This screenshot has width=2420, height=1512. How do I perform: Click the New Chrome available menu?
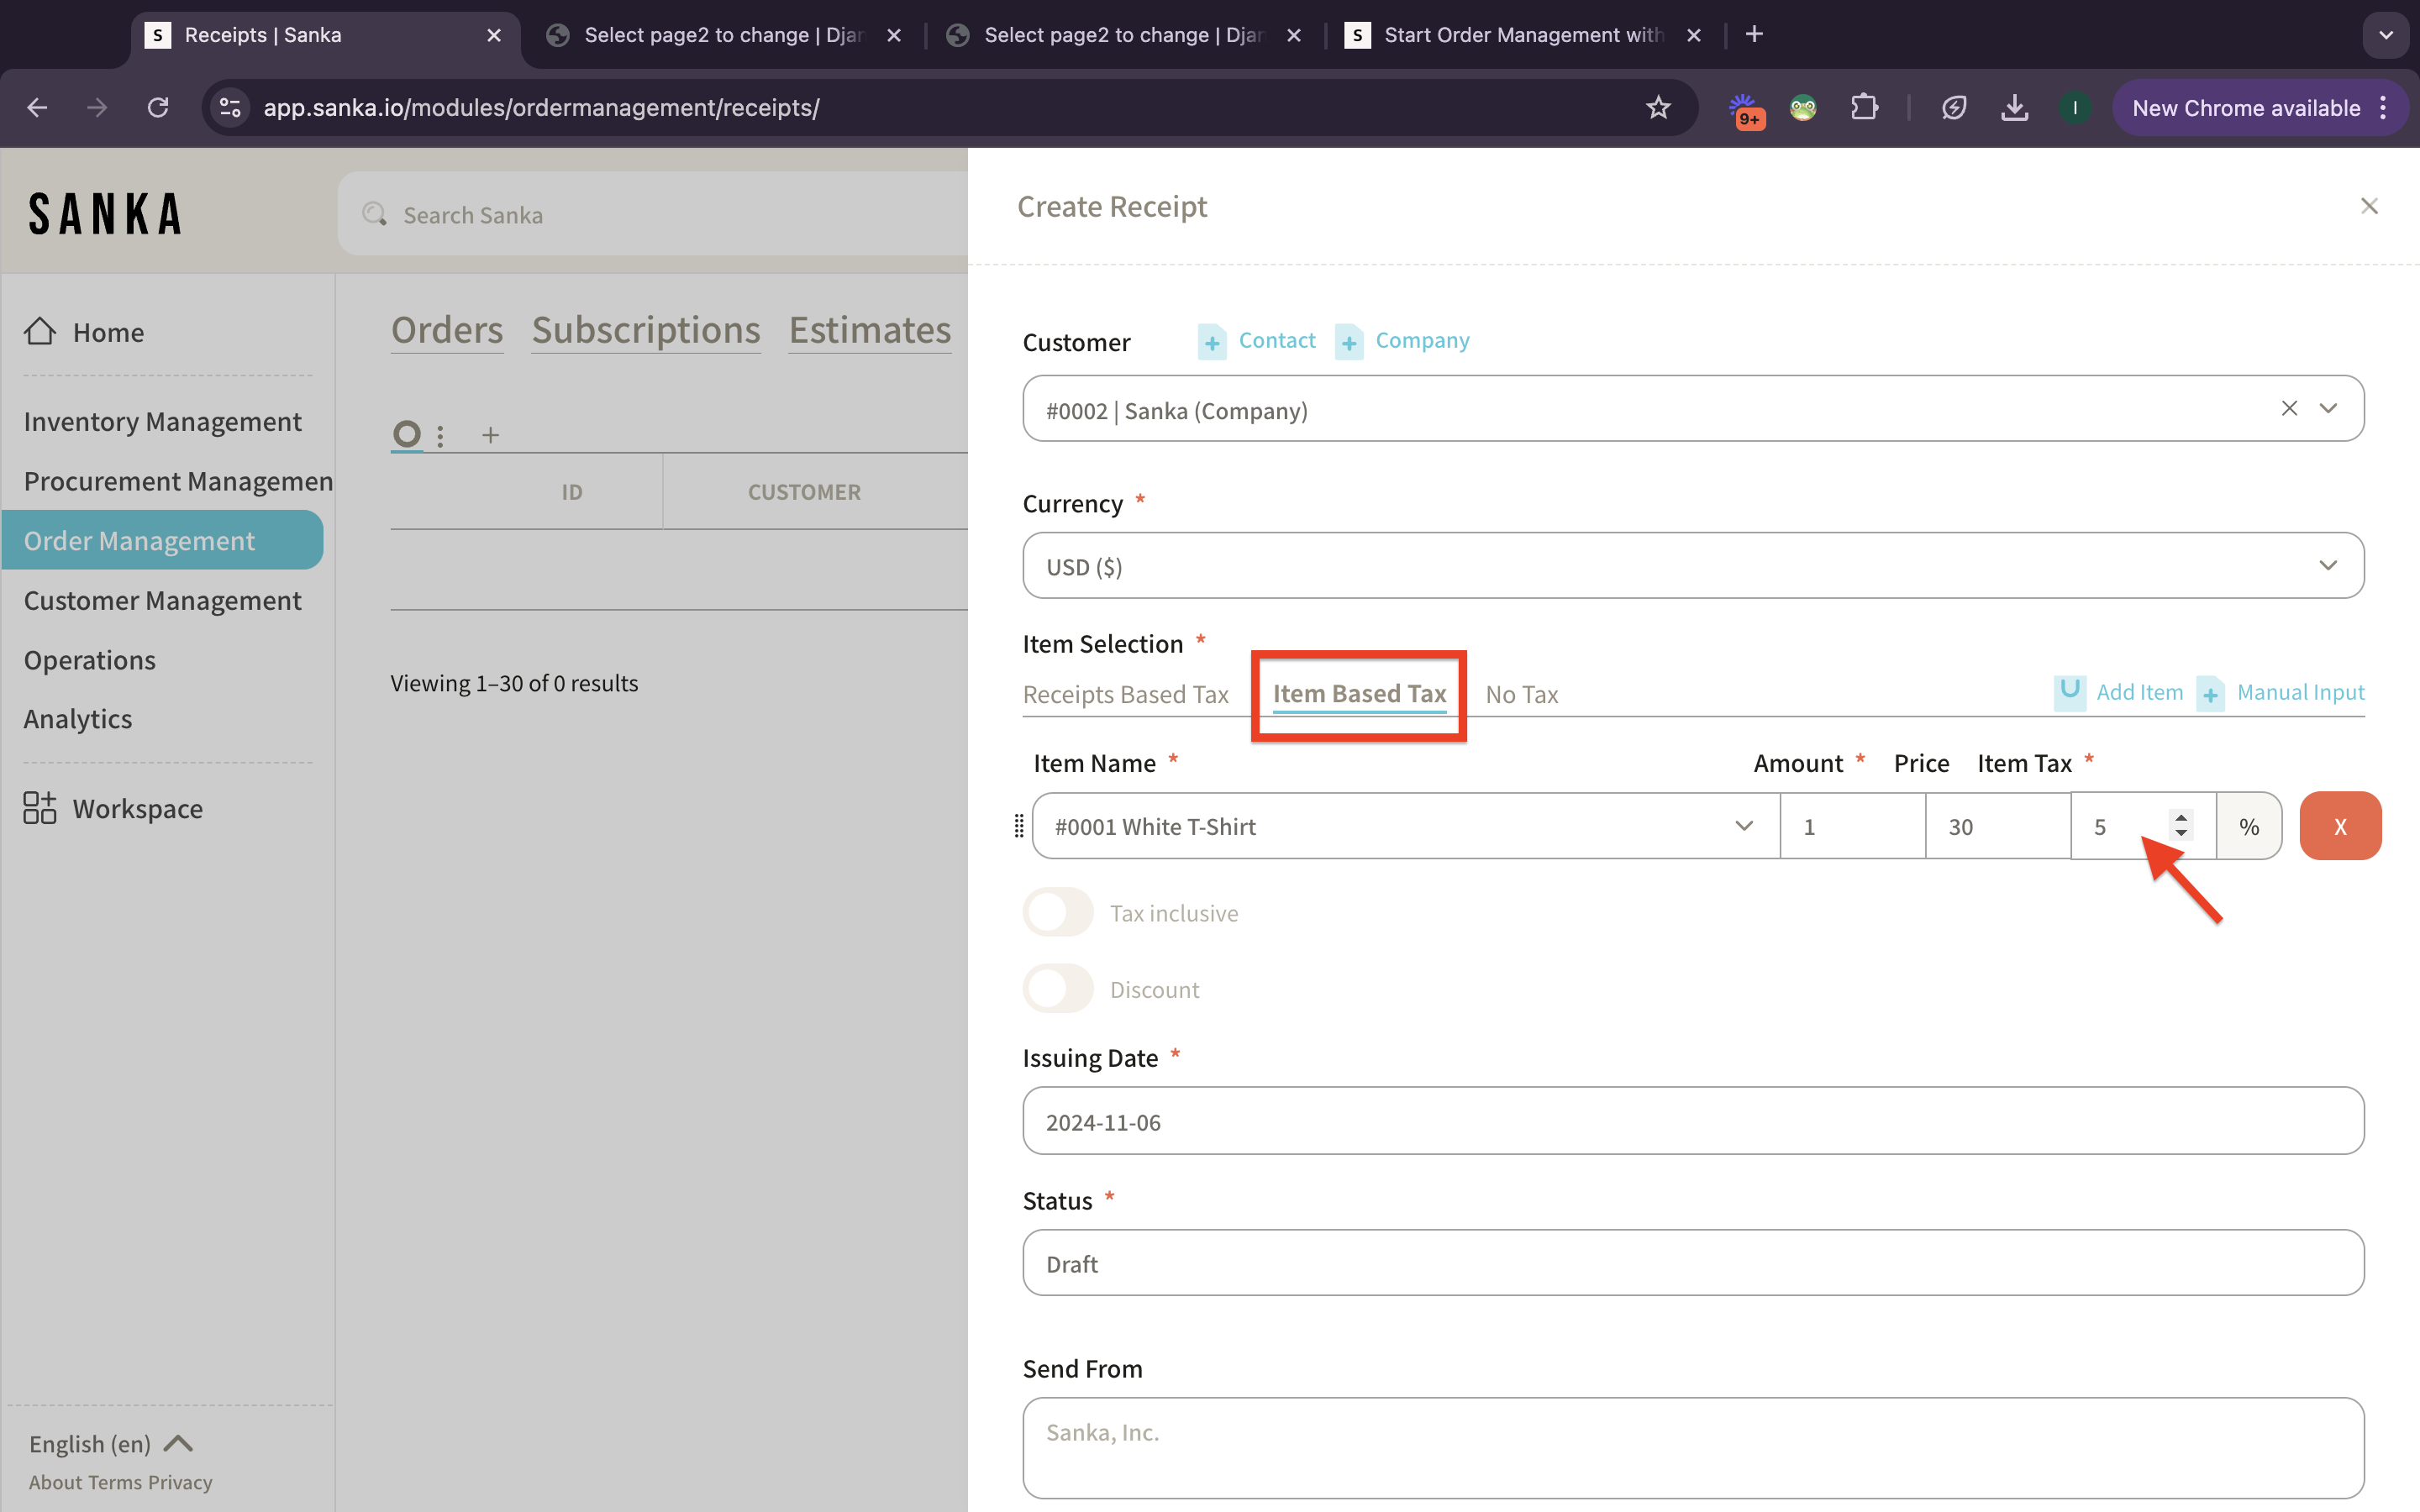pyautogui.click(x=2260, y=108)
